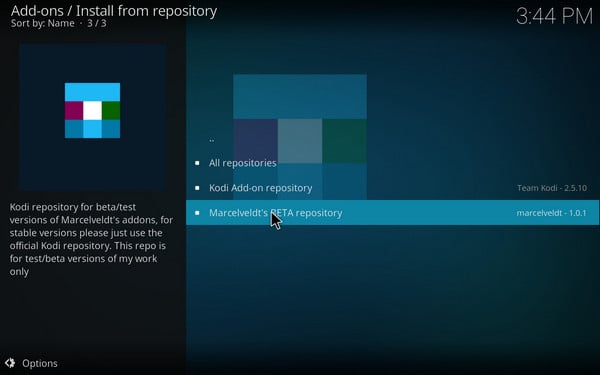The image size is (600, 375).
Task: Click the repository icon thumbnail in left panel
Action: pyautogui.click(x=92, y=117)
